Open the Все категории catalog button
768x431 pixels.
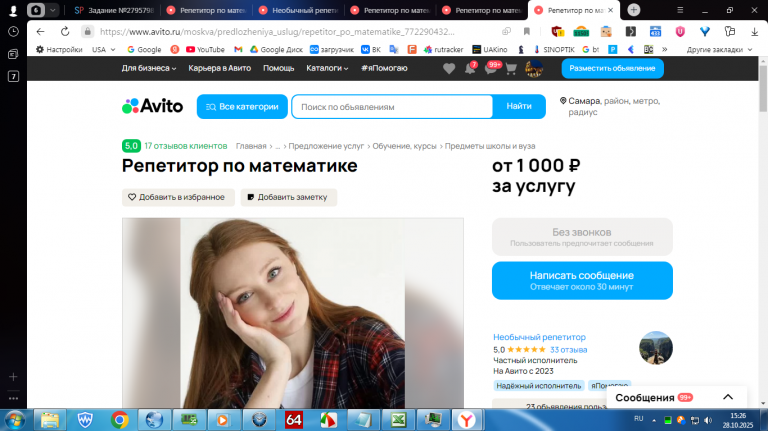tap(242, 106)
